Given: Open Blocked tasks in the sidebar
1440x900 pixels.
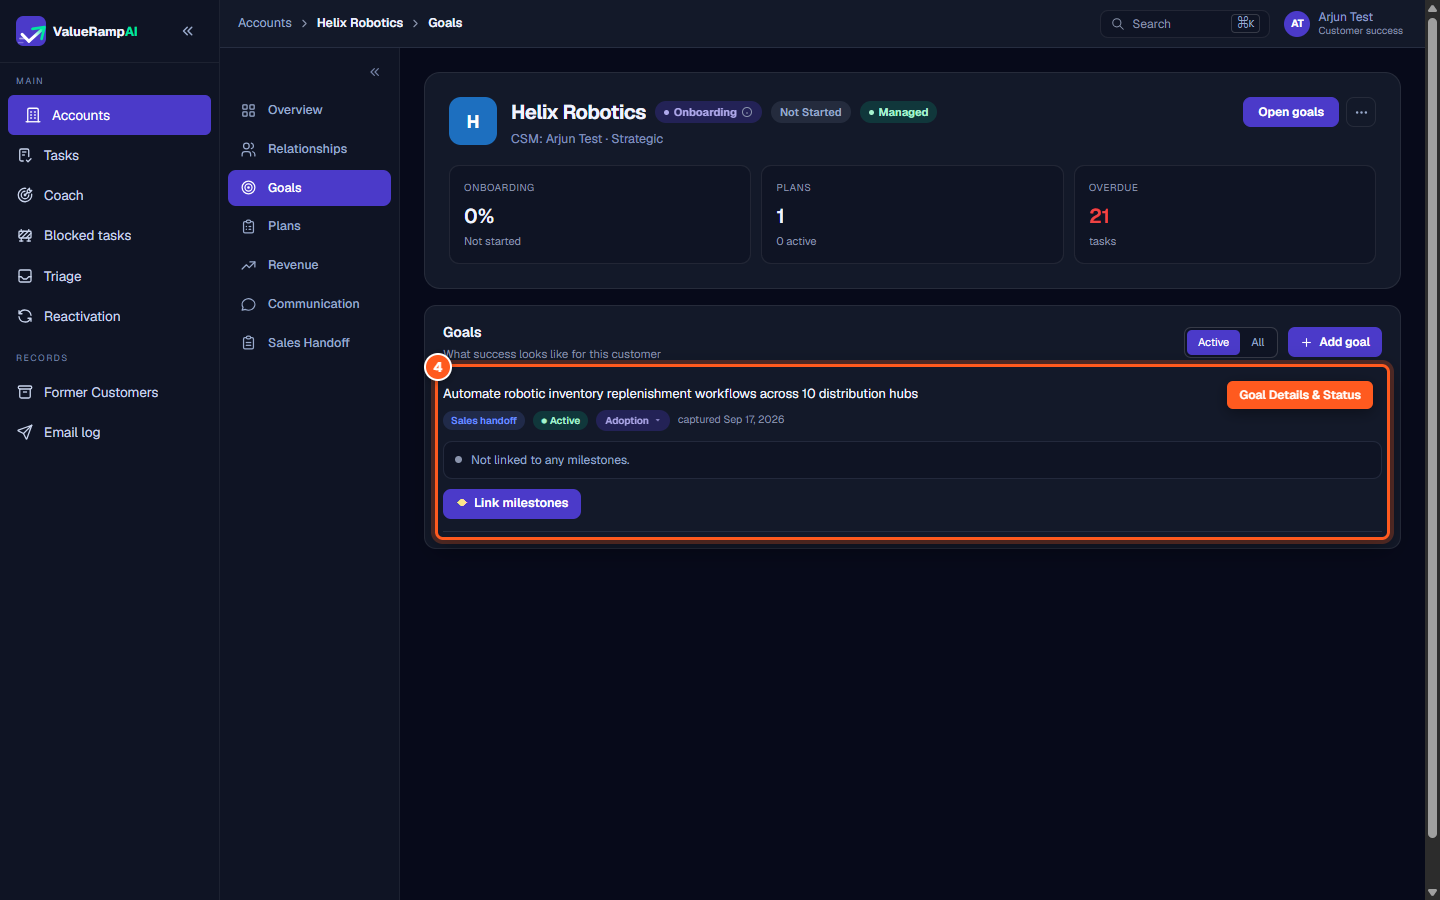Looking at the screenshot, I should tap(109, 235).
